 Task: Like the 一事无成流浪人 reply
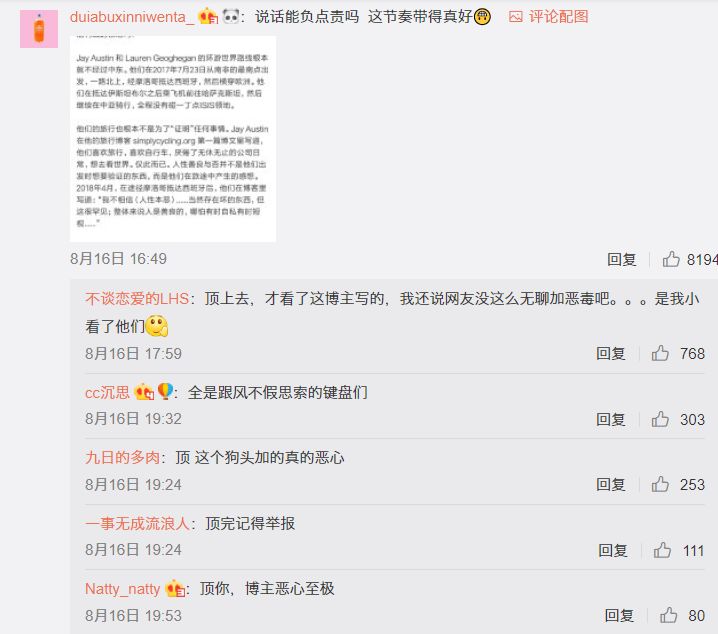pyautogui.click(x=662, y=550)
